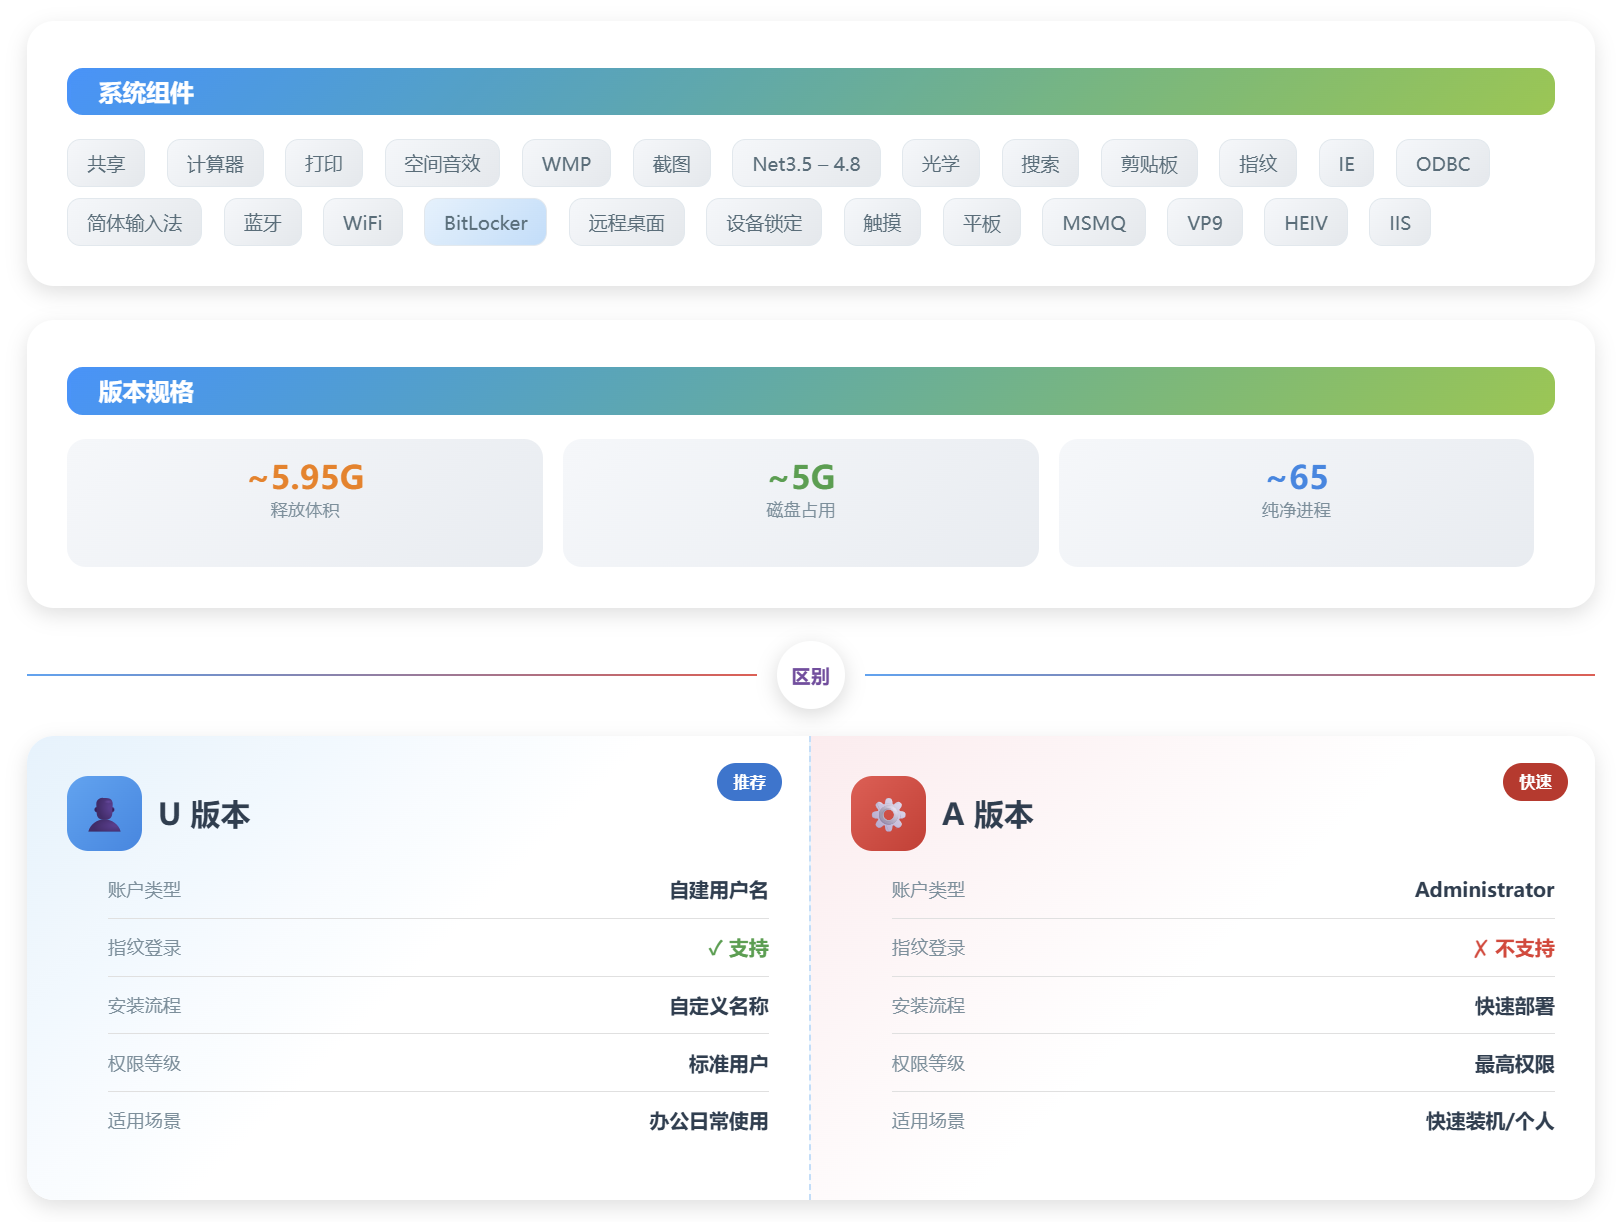Select the 触摸 tag
This screenshot has width=1616, height=1222.
[x=882, y=222]
